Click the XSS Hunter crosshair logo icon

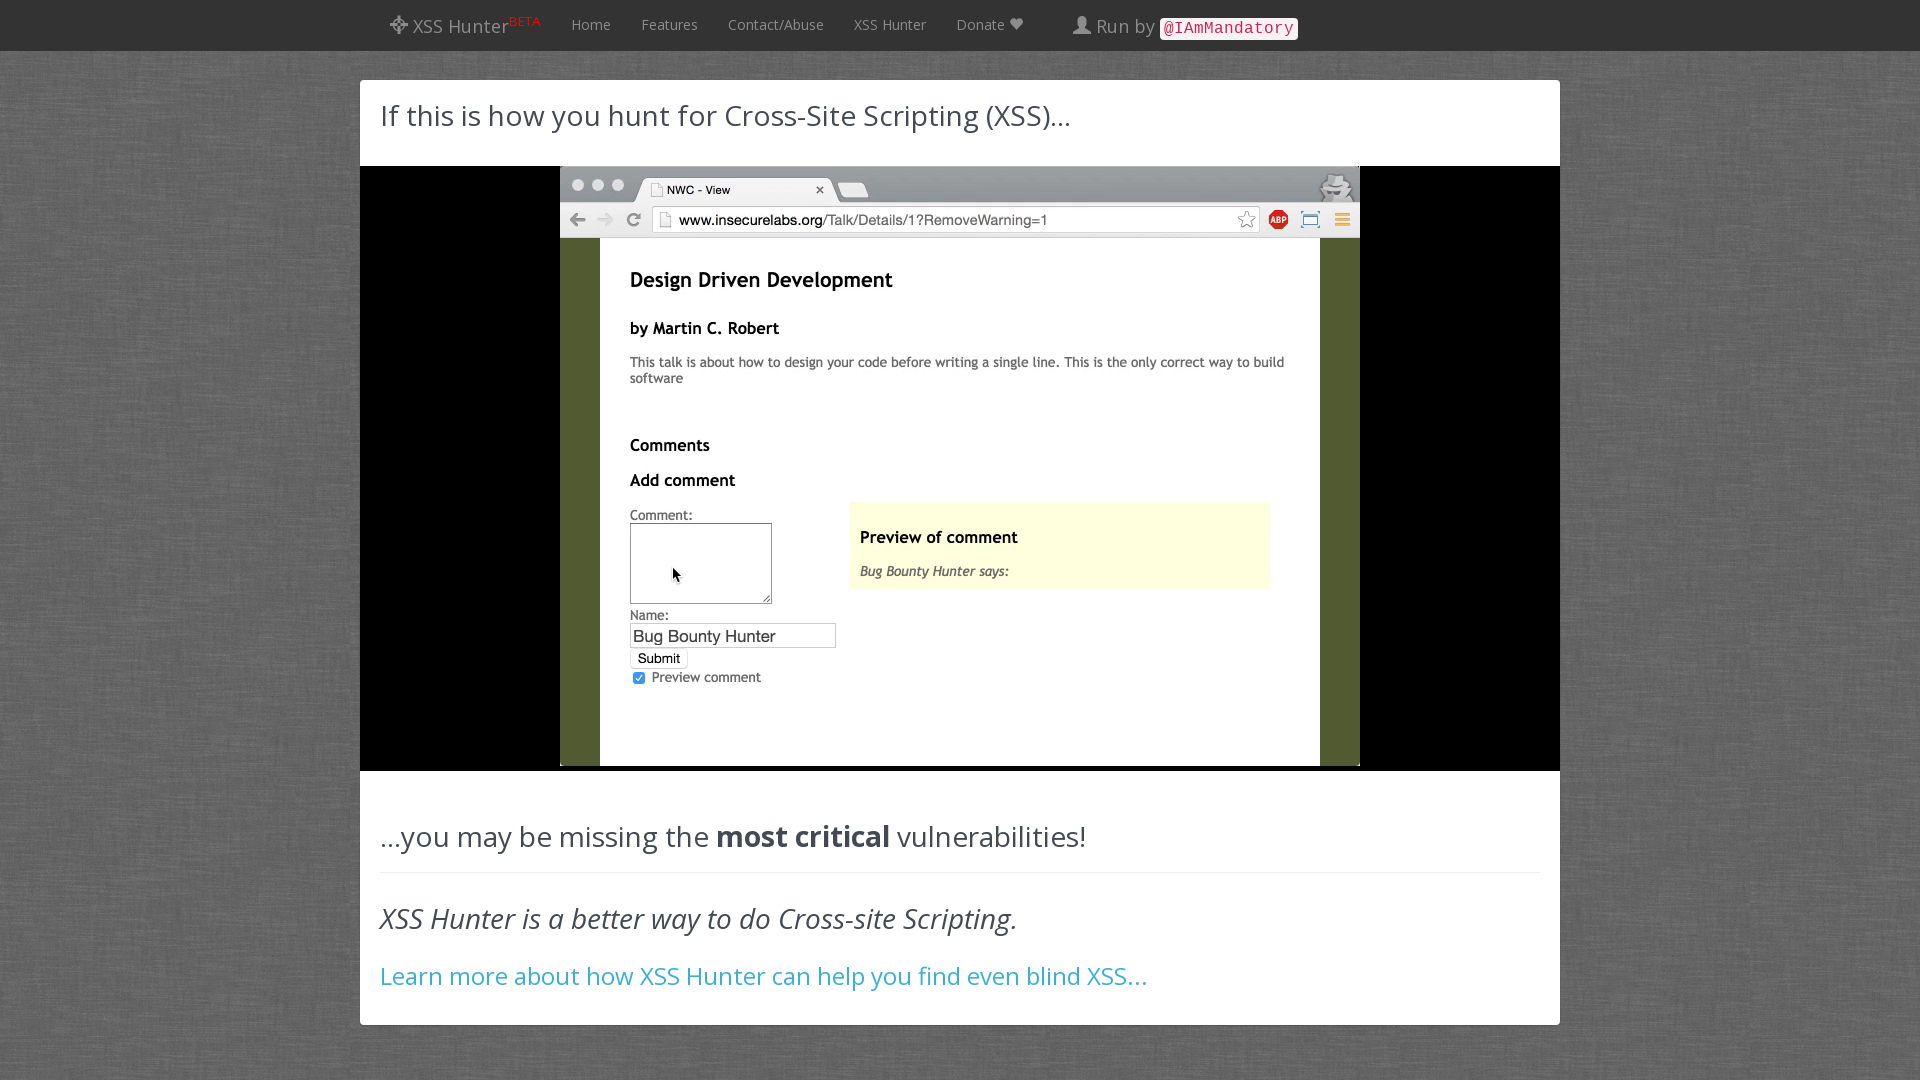click(x=399, y=25)
